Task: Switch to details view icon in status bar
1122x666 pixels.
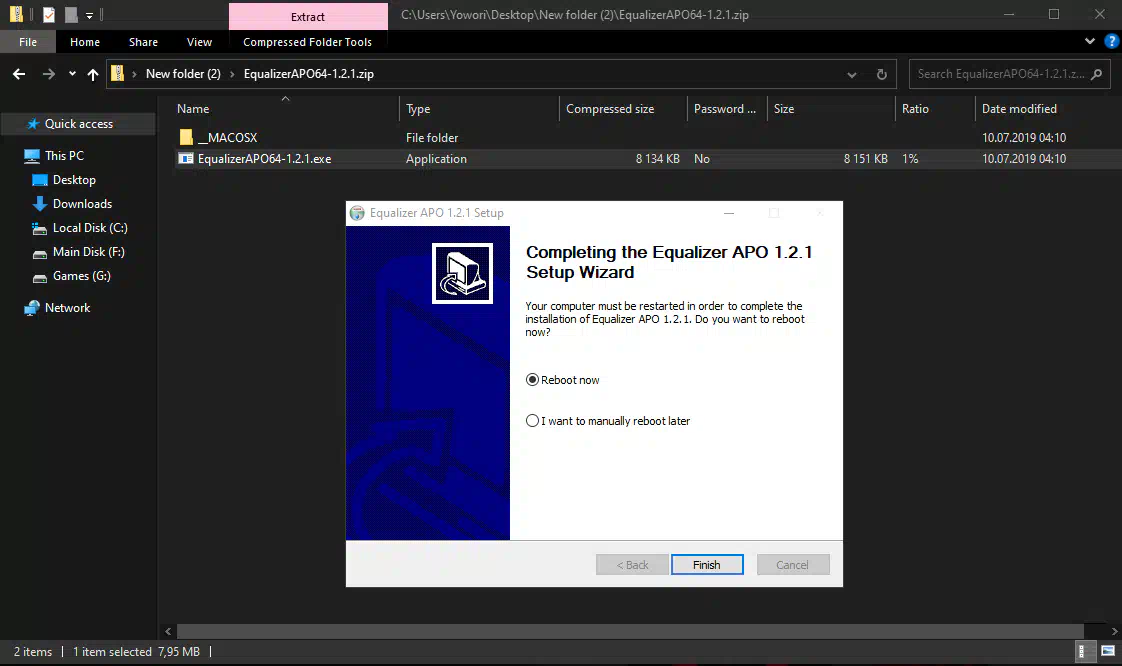Action: pyautogui.click(x=1083, y=651)
